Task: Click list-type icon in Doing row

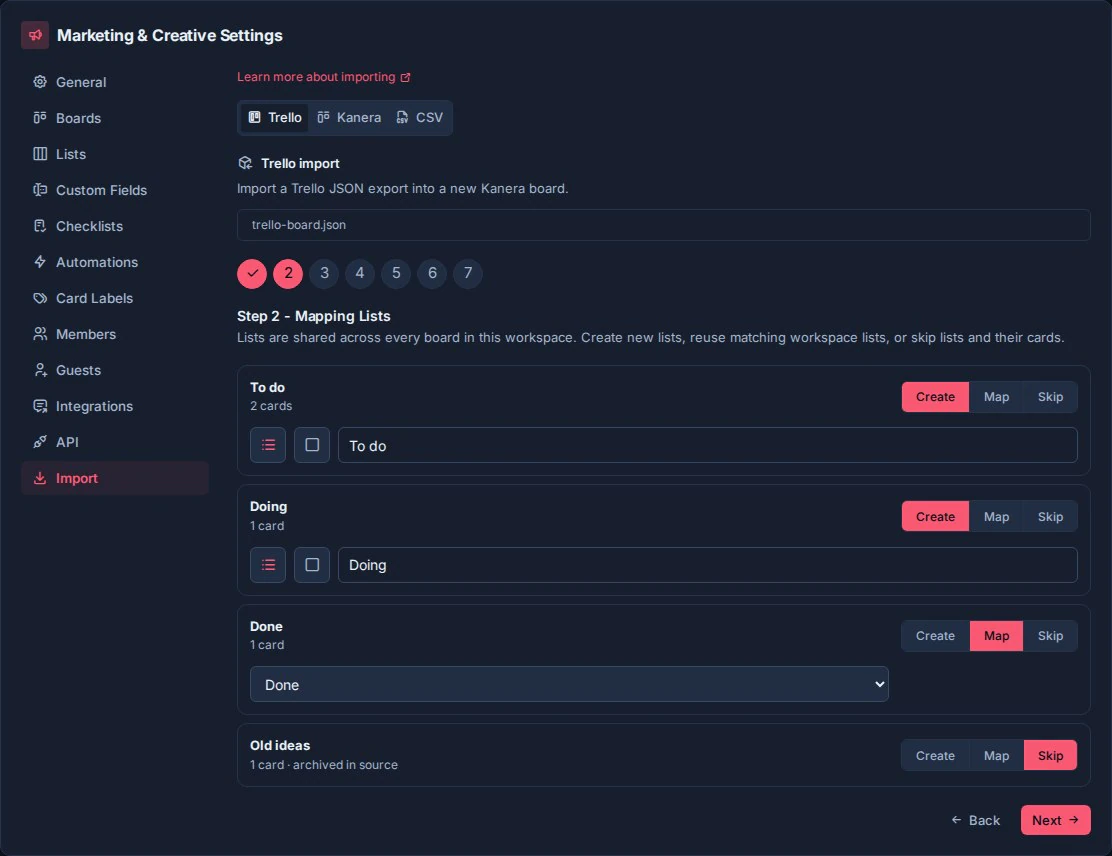Action: tap(268, 565)
